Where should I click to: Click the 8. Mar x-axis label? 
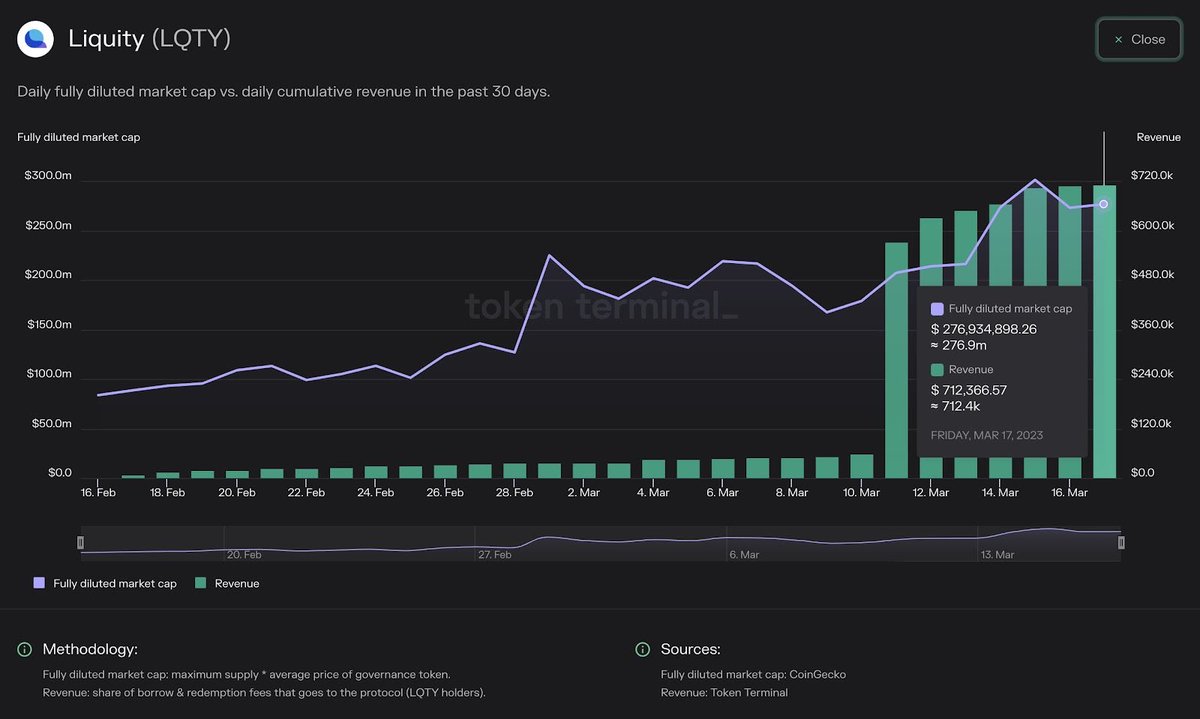pos(791,493)
